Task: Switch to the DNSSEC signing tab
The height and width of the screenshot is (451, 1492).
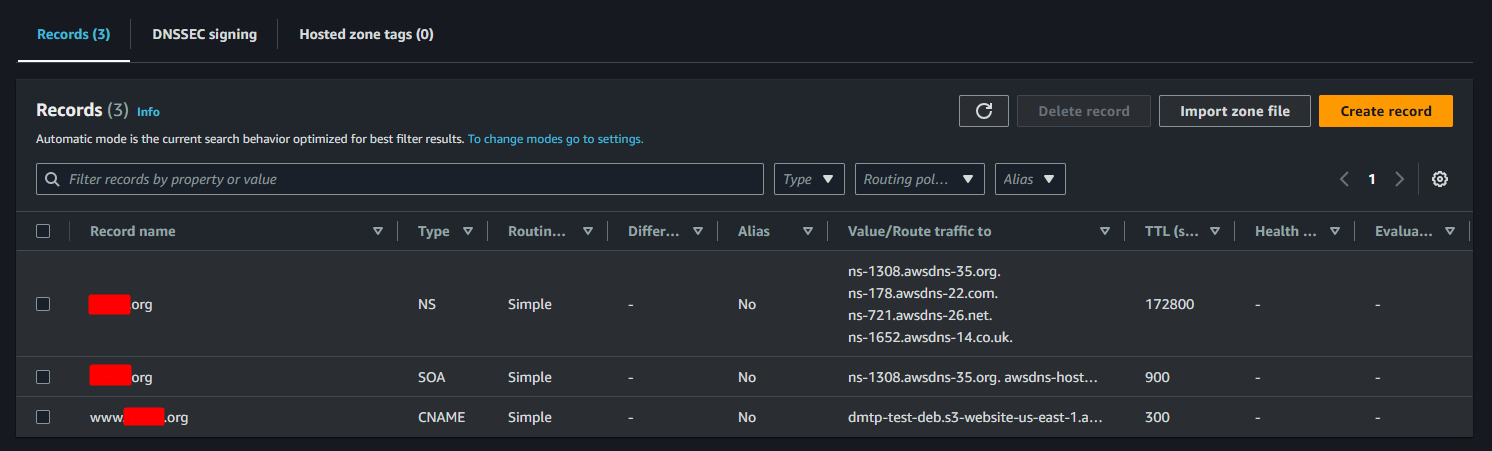Action: pos(204,34)
